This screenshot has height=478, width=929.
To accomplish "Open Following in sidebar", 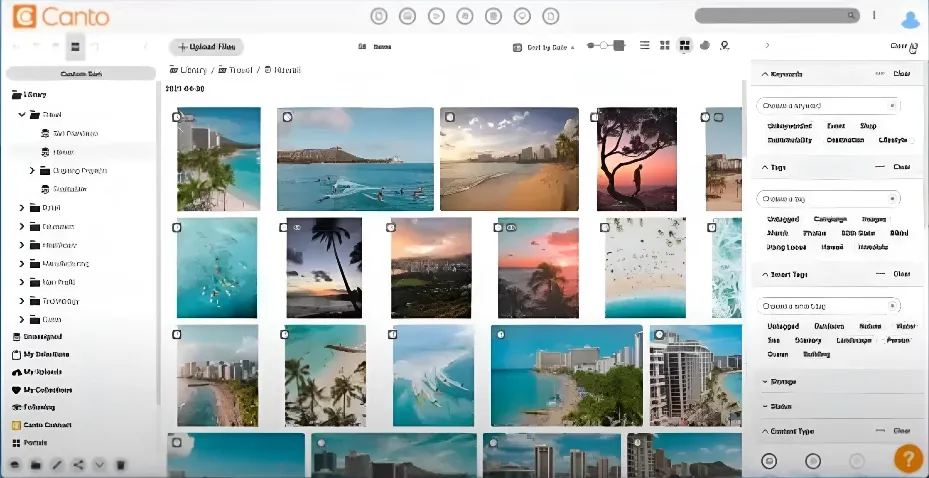I will tap(34, 407).
